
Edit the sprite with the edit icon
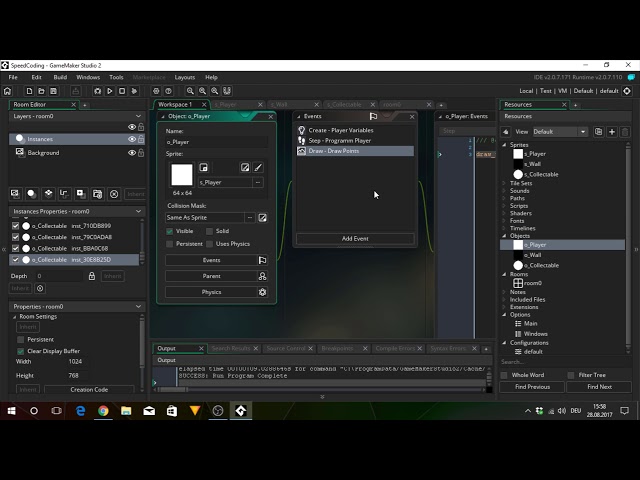tap(245, 167)
